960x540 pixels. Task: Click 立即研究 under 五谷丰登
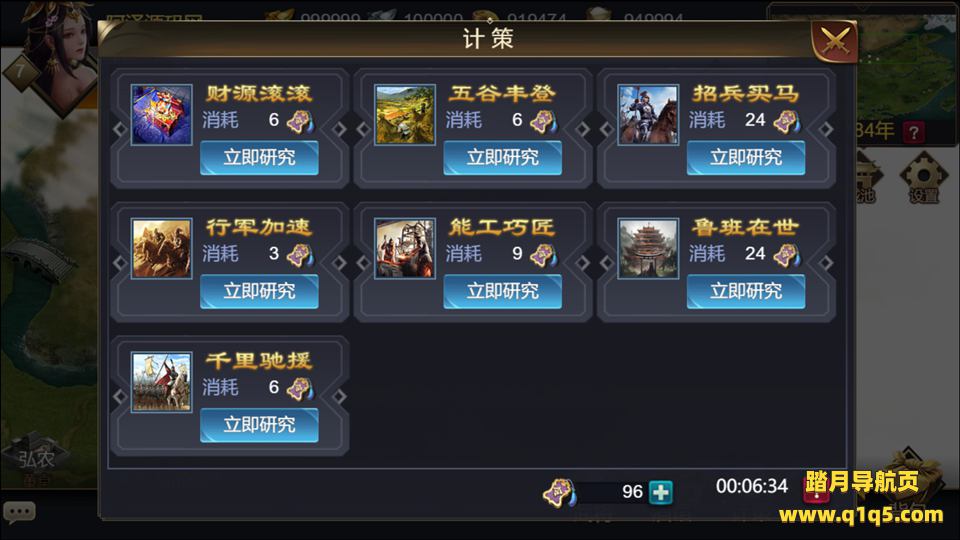tap(502, 158)
